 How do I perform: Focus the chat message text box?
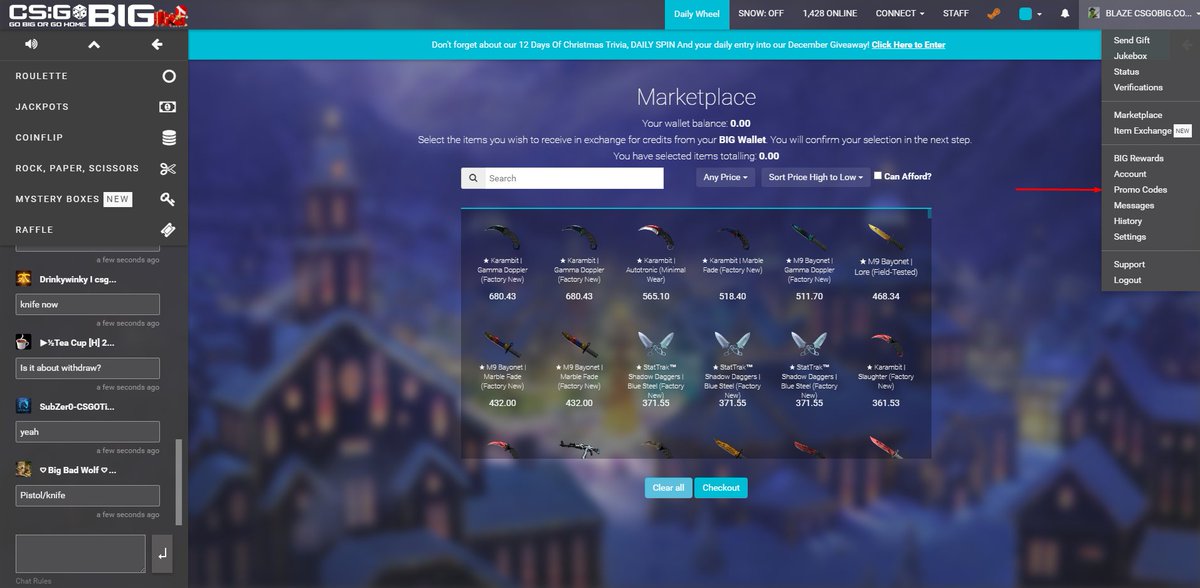(81, 553)
